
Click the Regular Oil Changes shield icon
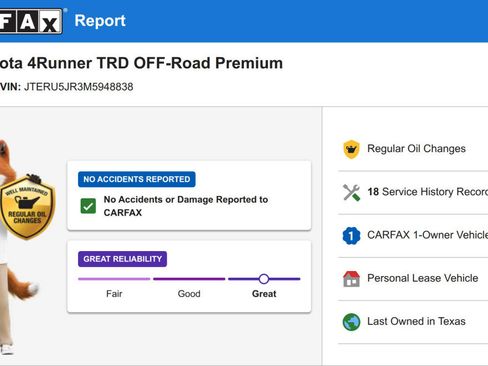(351, 149)
